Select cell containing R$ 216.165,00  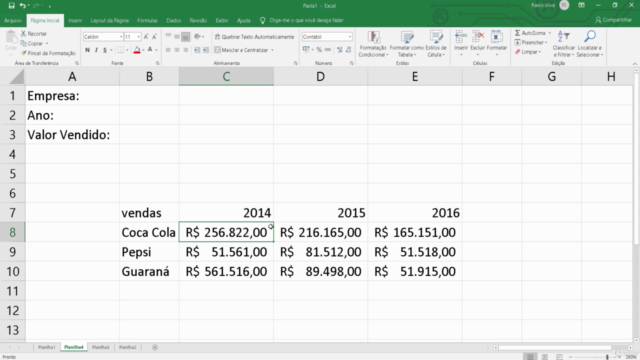pos(320,233)
